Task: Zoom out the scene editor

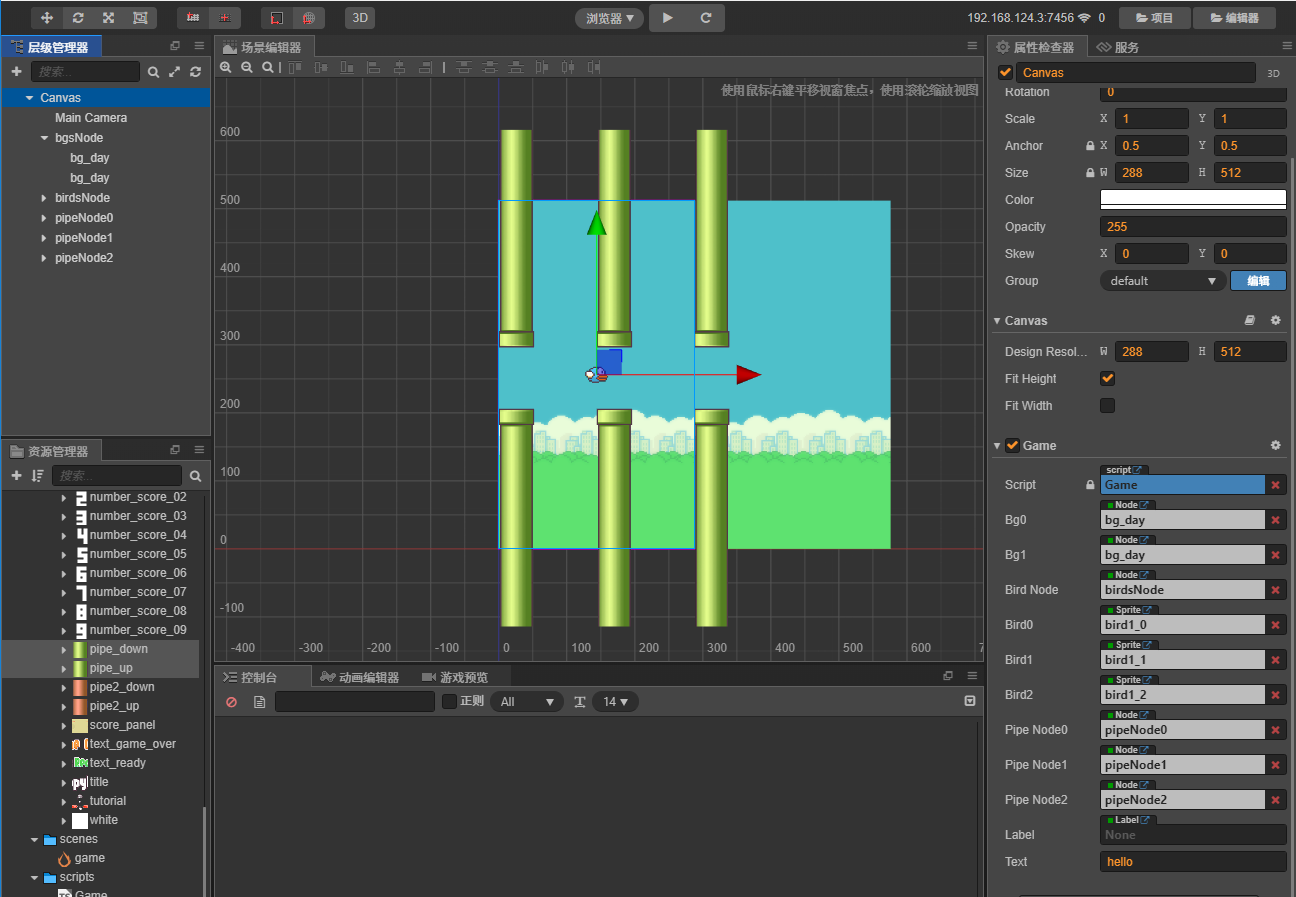Action: tap(247, 67)
